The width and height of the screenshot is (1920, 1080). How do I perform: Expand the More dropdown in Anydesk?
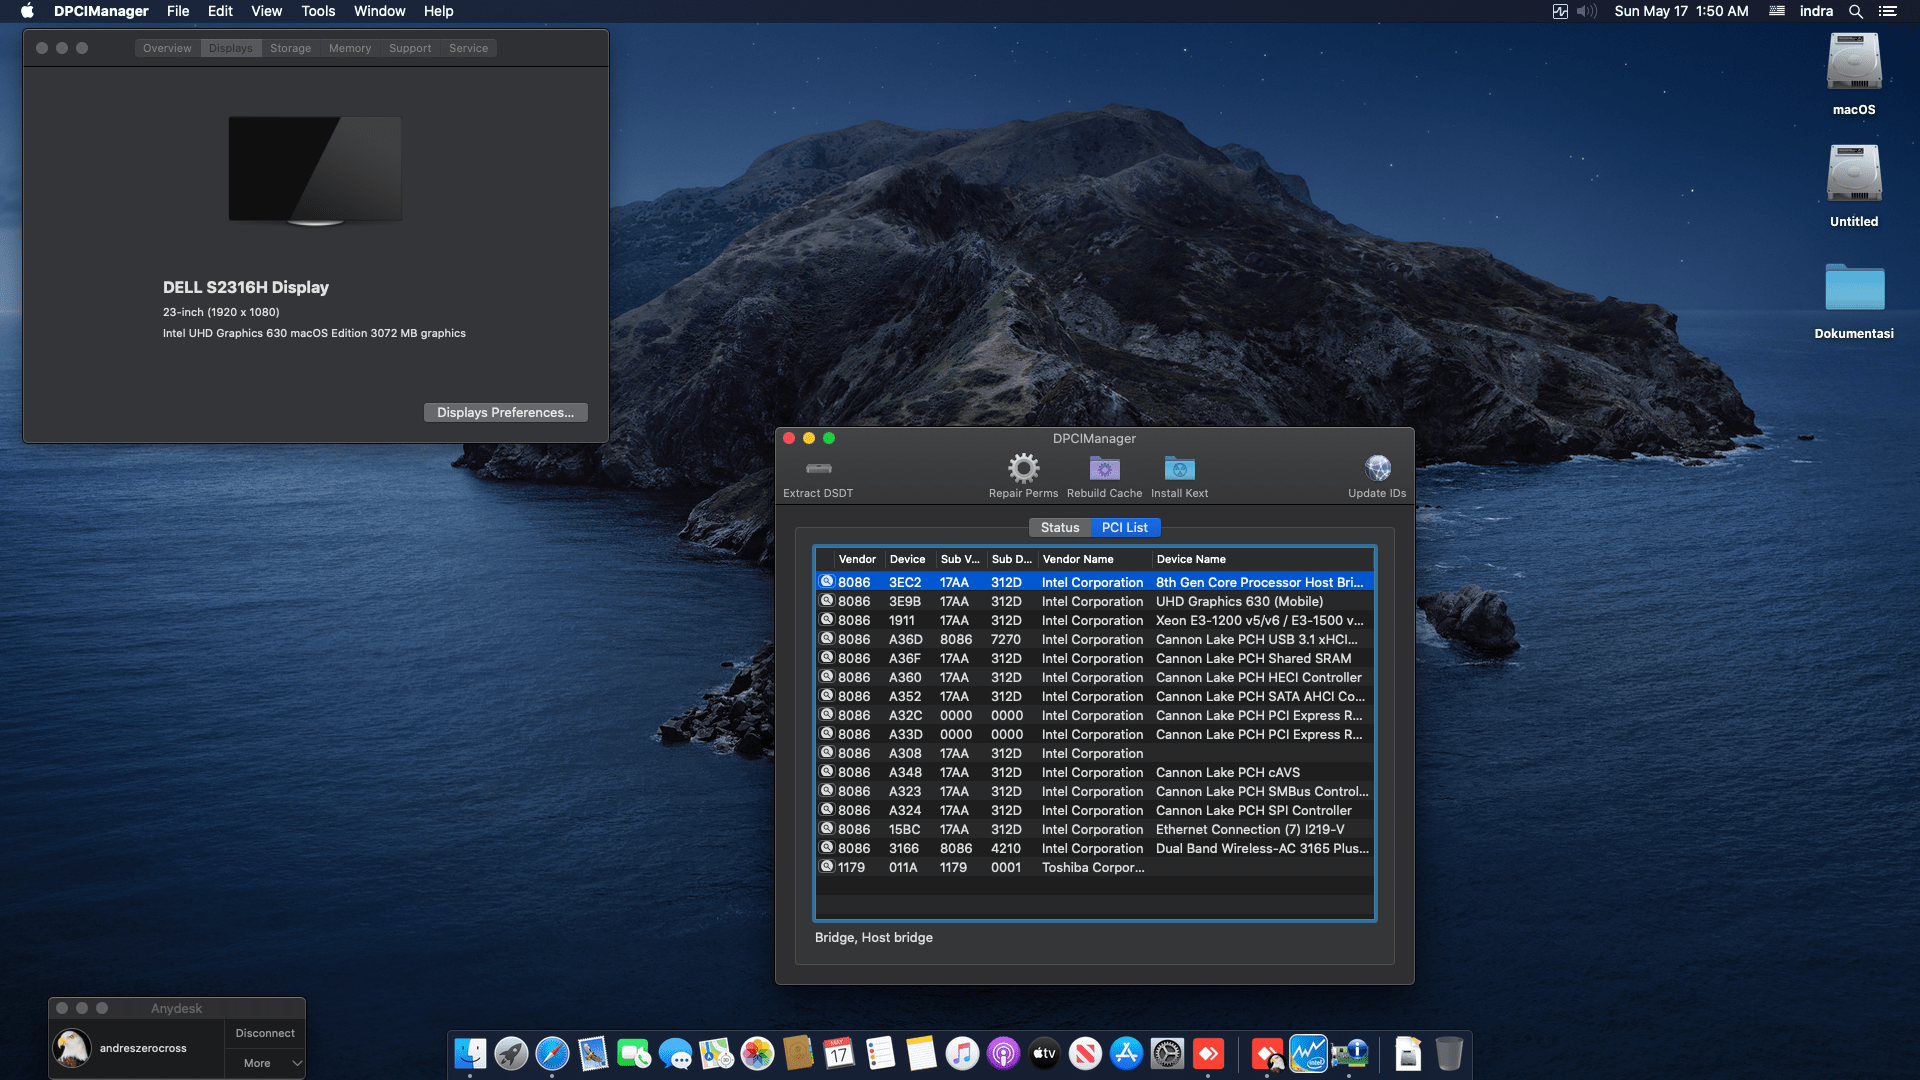click(x=265, y=1063)
